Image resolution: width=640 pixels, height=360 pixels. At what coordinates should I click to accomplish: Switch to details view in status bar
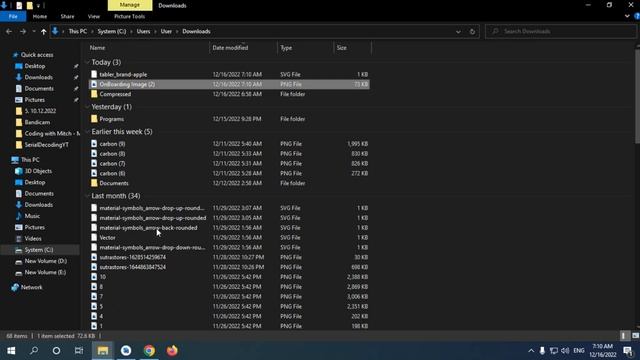pos(624,336)
